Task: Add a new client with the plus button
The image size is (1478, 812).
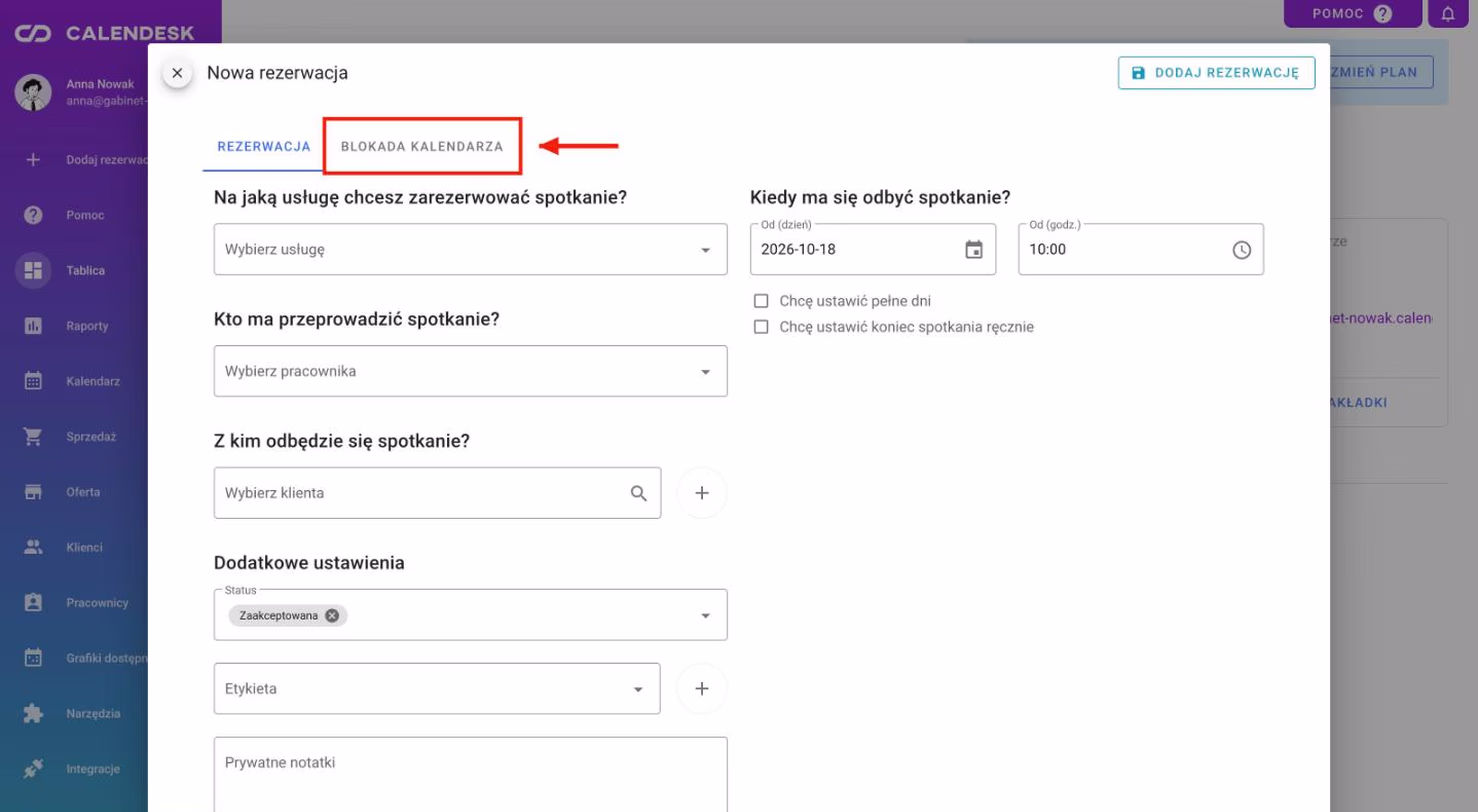Action: [702, 493]
